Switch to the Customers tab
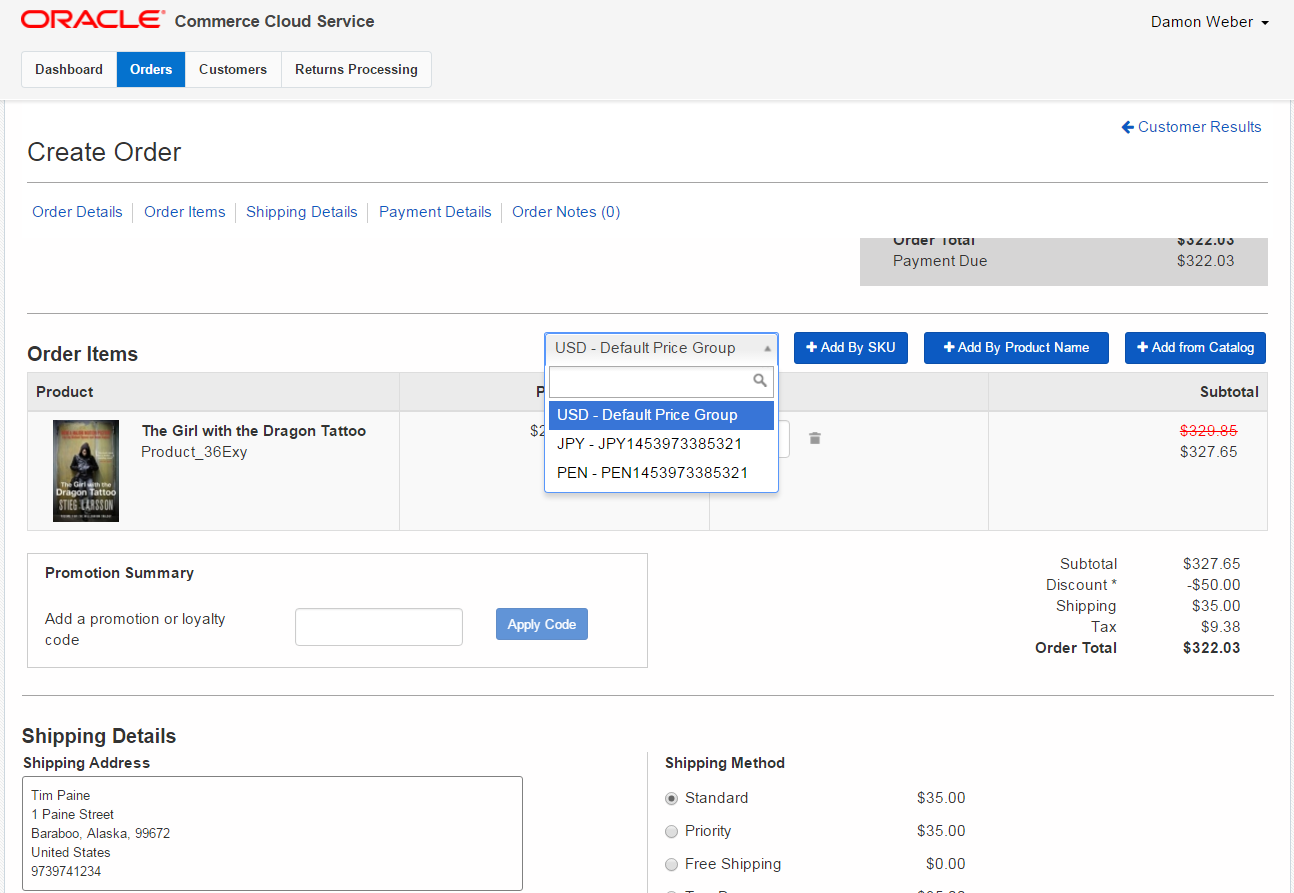 point(233,70)
